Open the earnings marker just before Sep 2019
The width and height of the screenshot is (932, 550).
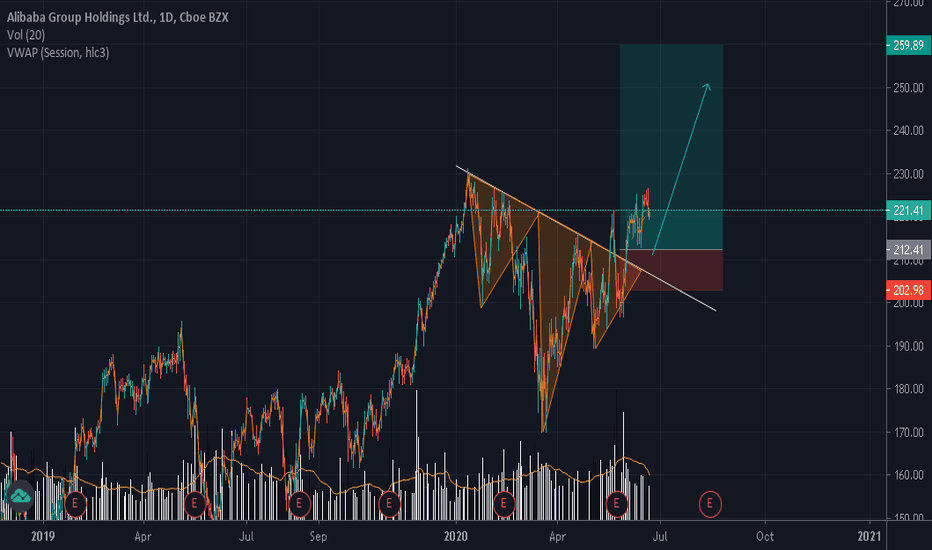(299, 504)
